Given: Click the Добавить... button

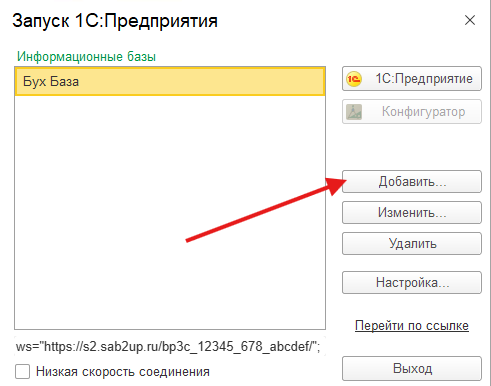Looking at the screenshot, I should (x=412, y=182).
